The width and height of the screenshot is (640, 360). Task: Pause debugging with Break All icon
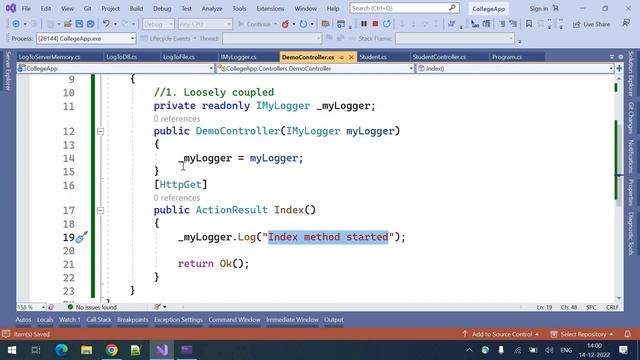pos(364,24)
